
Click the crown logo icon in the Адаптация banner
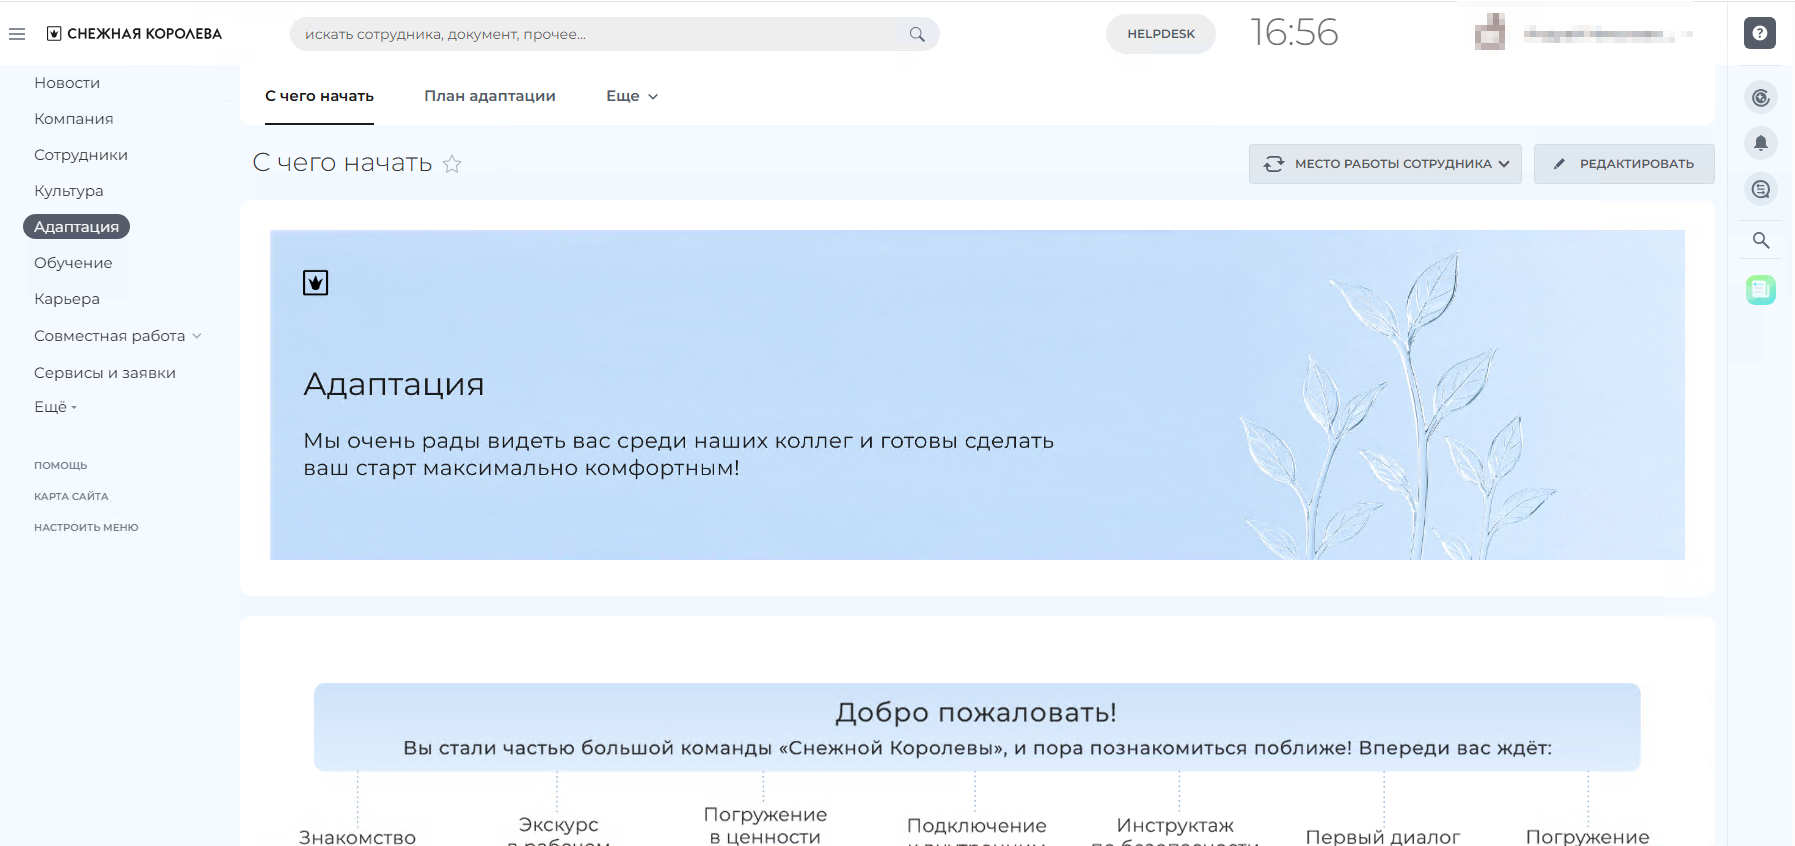[316, 283]
